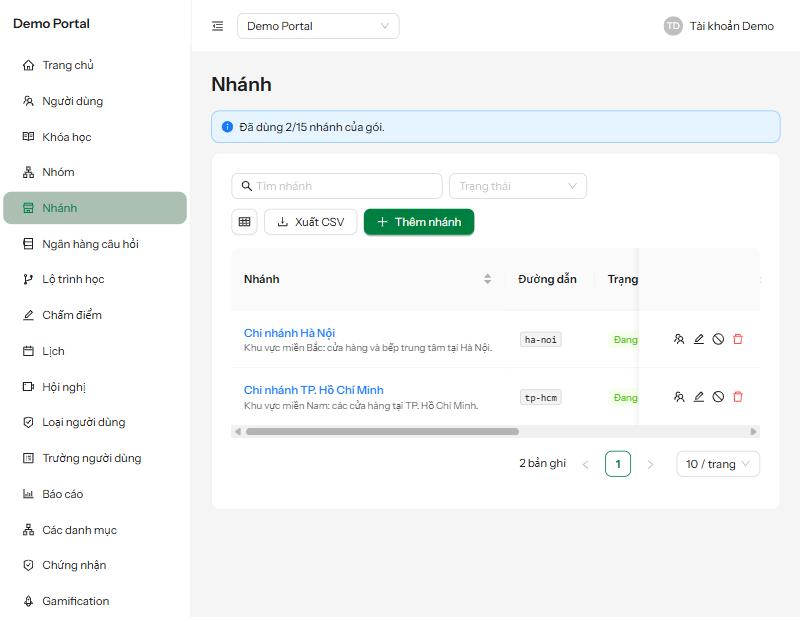The width and height of the screenshot is (800, 617).
Task: Delete Chi nhánh Hà Nội with trash icon
Action: 738,339
